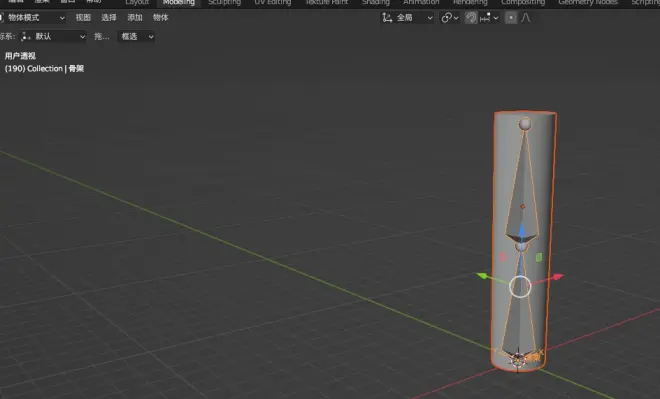Toggle proportional editing dot button

511,18
